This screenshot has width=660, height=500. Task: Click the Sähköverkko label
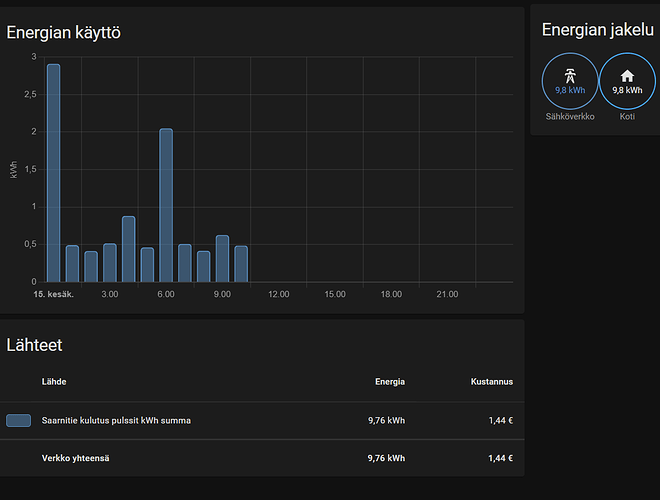pos(570,117)
